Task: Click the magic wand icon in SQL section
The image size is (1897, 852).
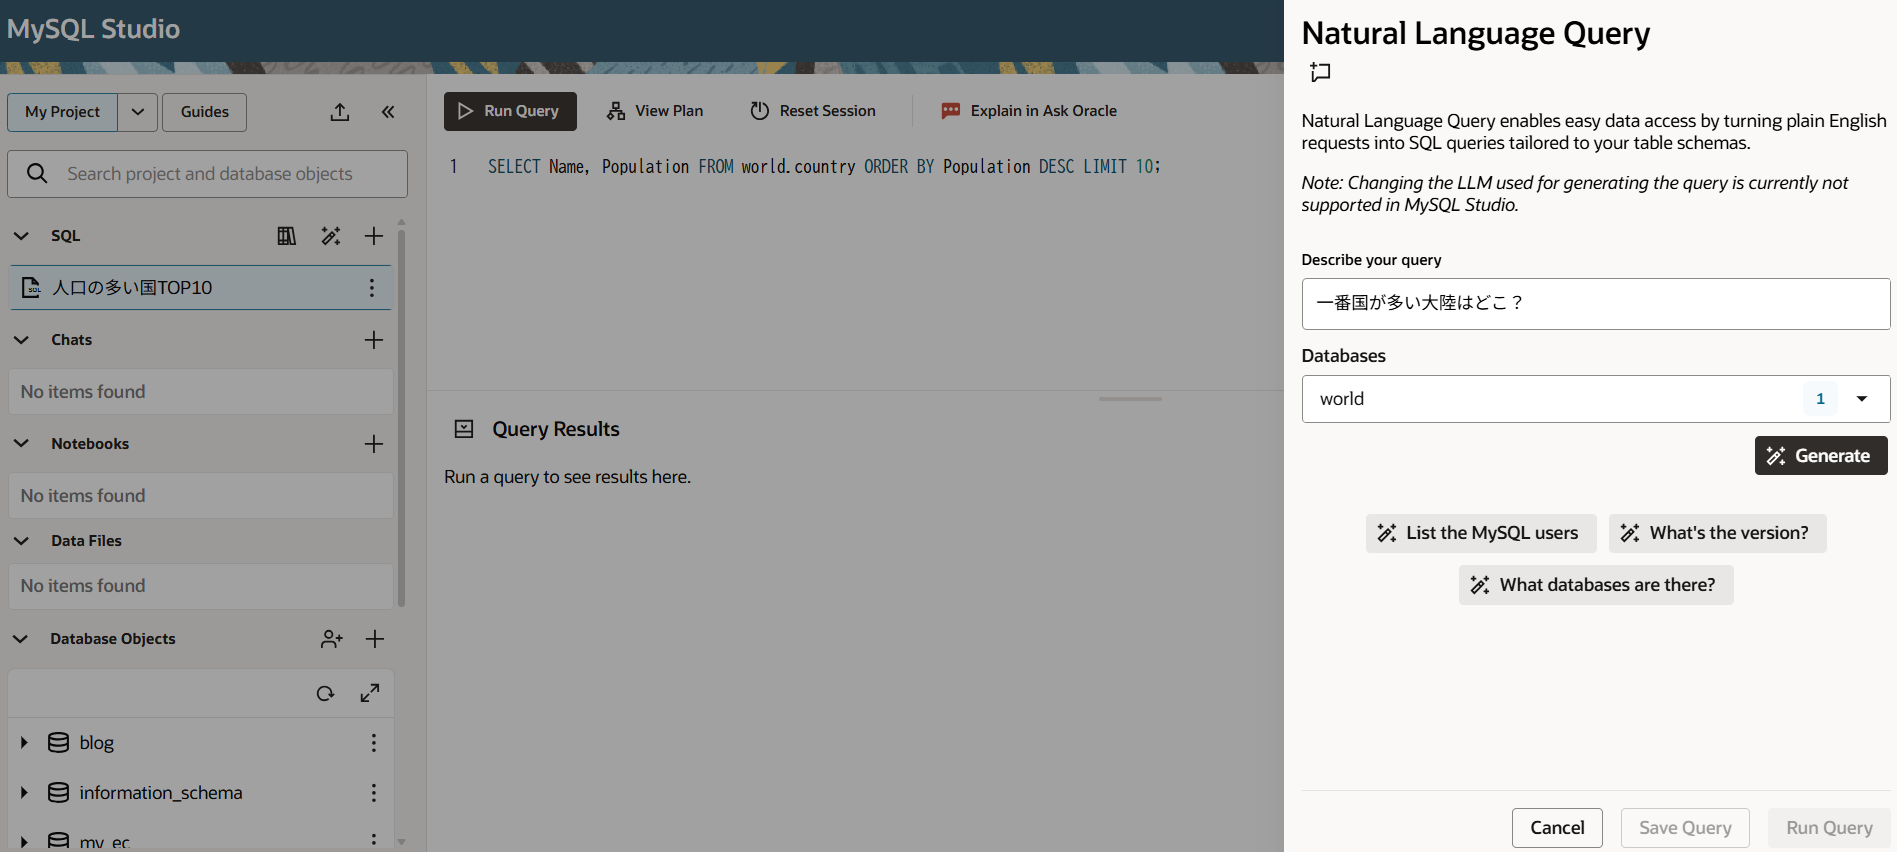Action: click(331, 236)
